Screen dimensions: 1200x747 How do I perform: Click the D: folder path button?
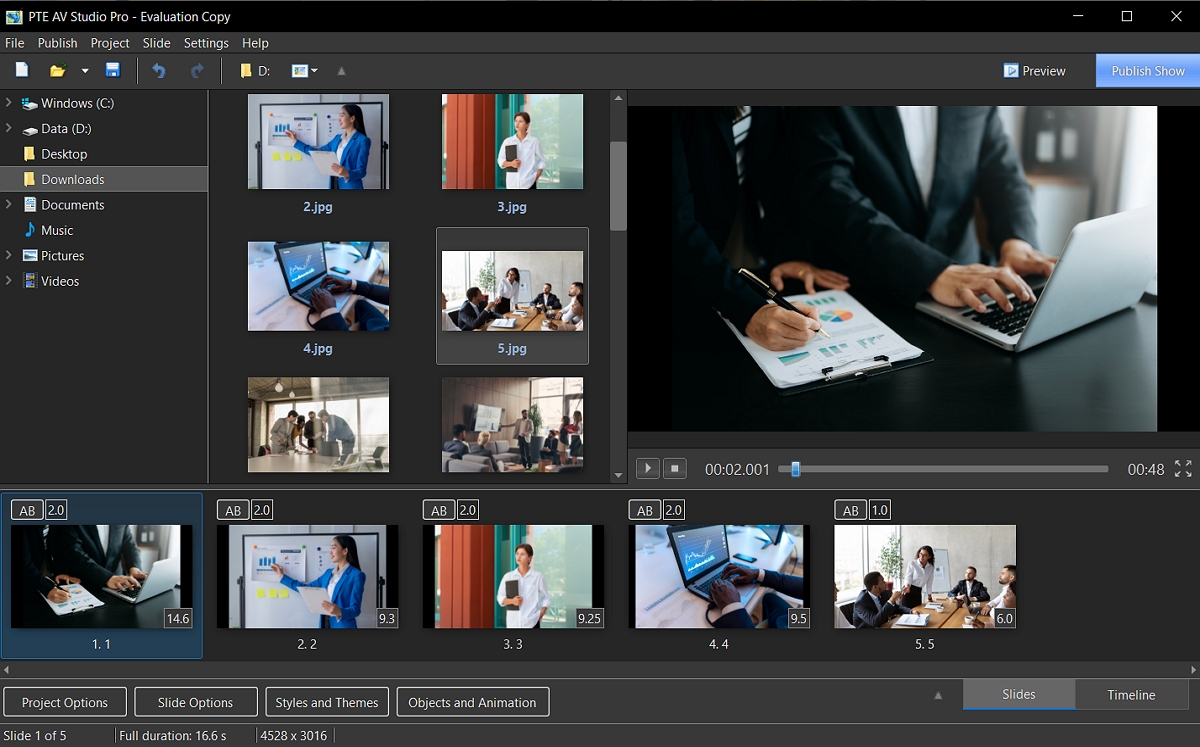(256, 71)
